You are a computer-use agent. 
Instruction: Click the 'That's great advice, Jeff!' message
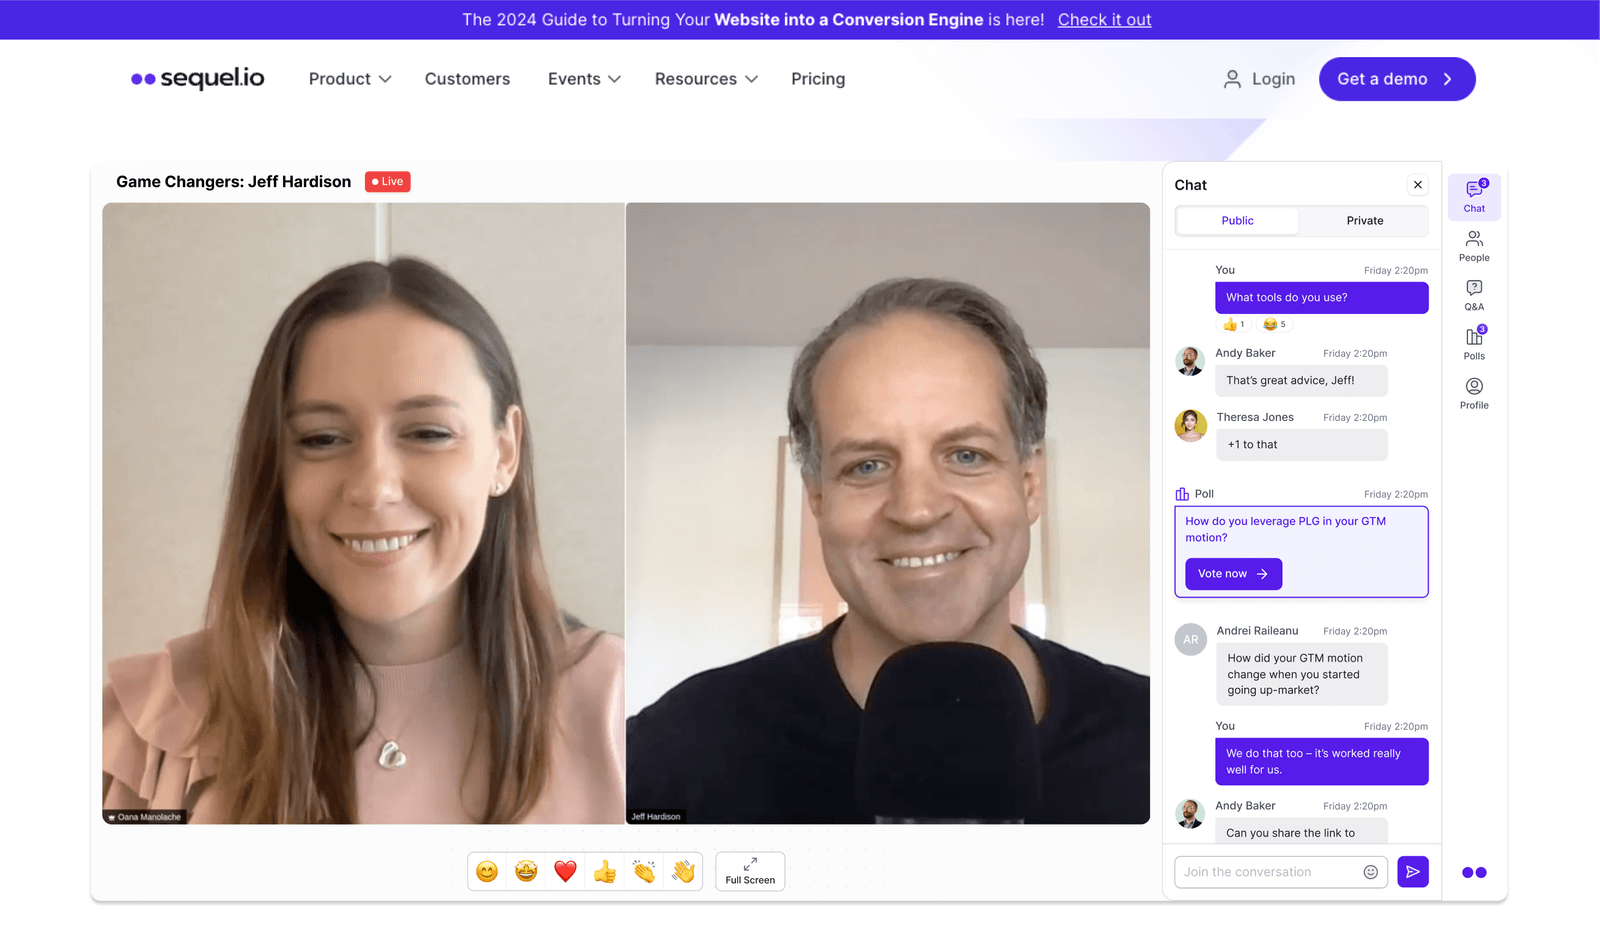point(1301,381)
